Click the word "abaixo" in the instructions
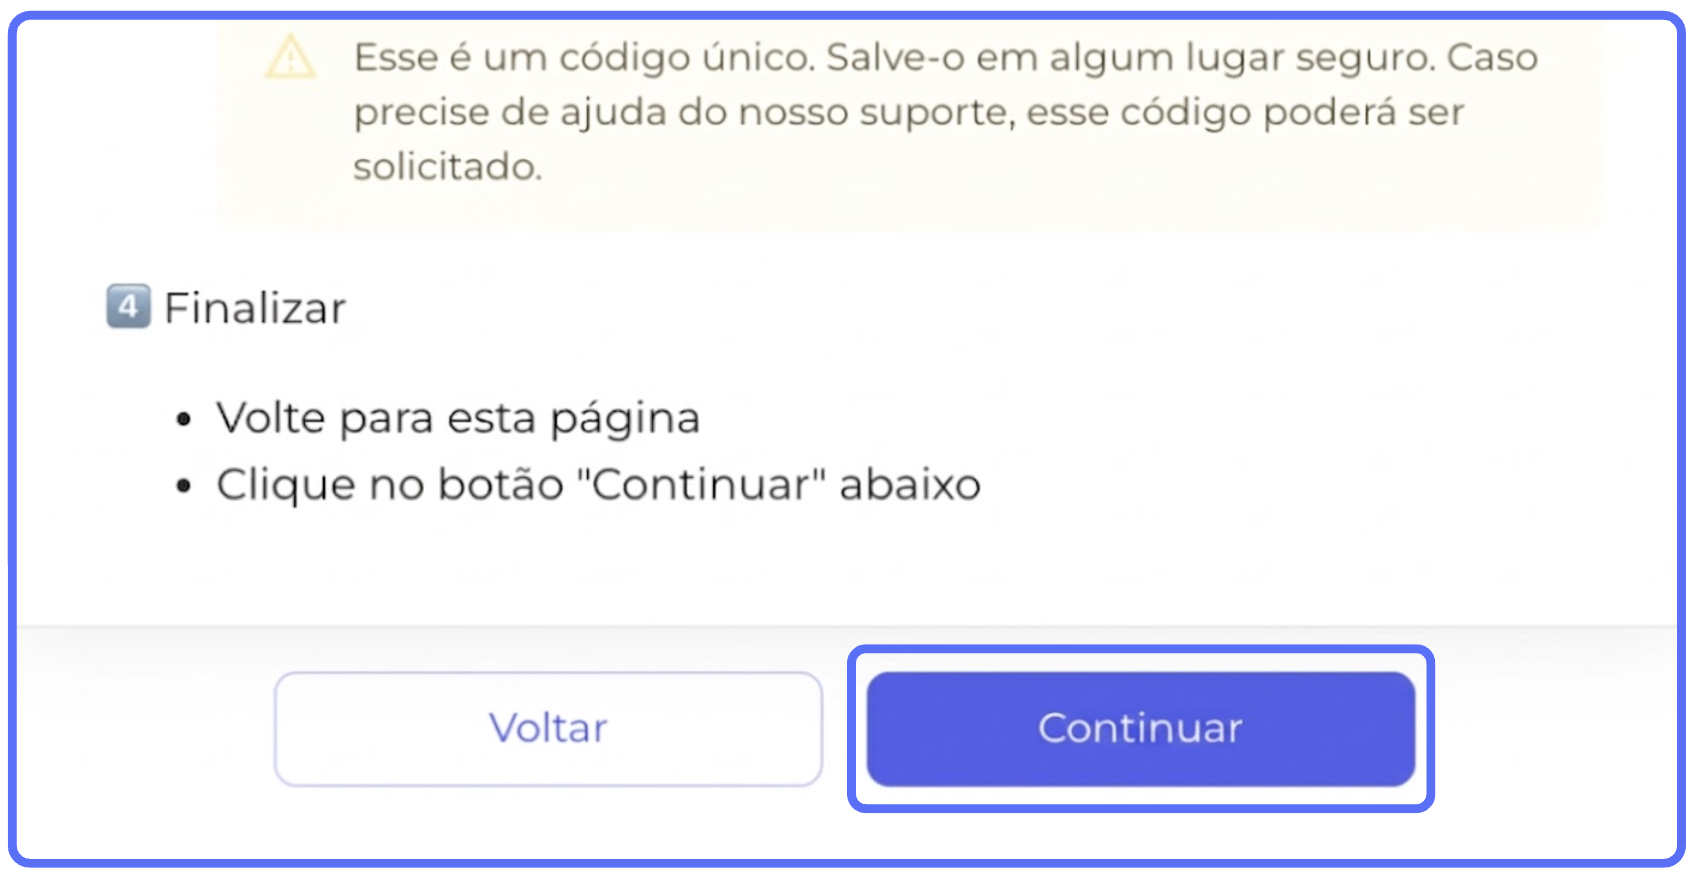1696x880 pixels. (x=910, y=485)
